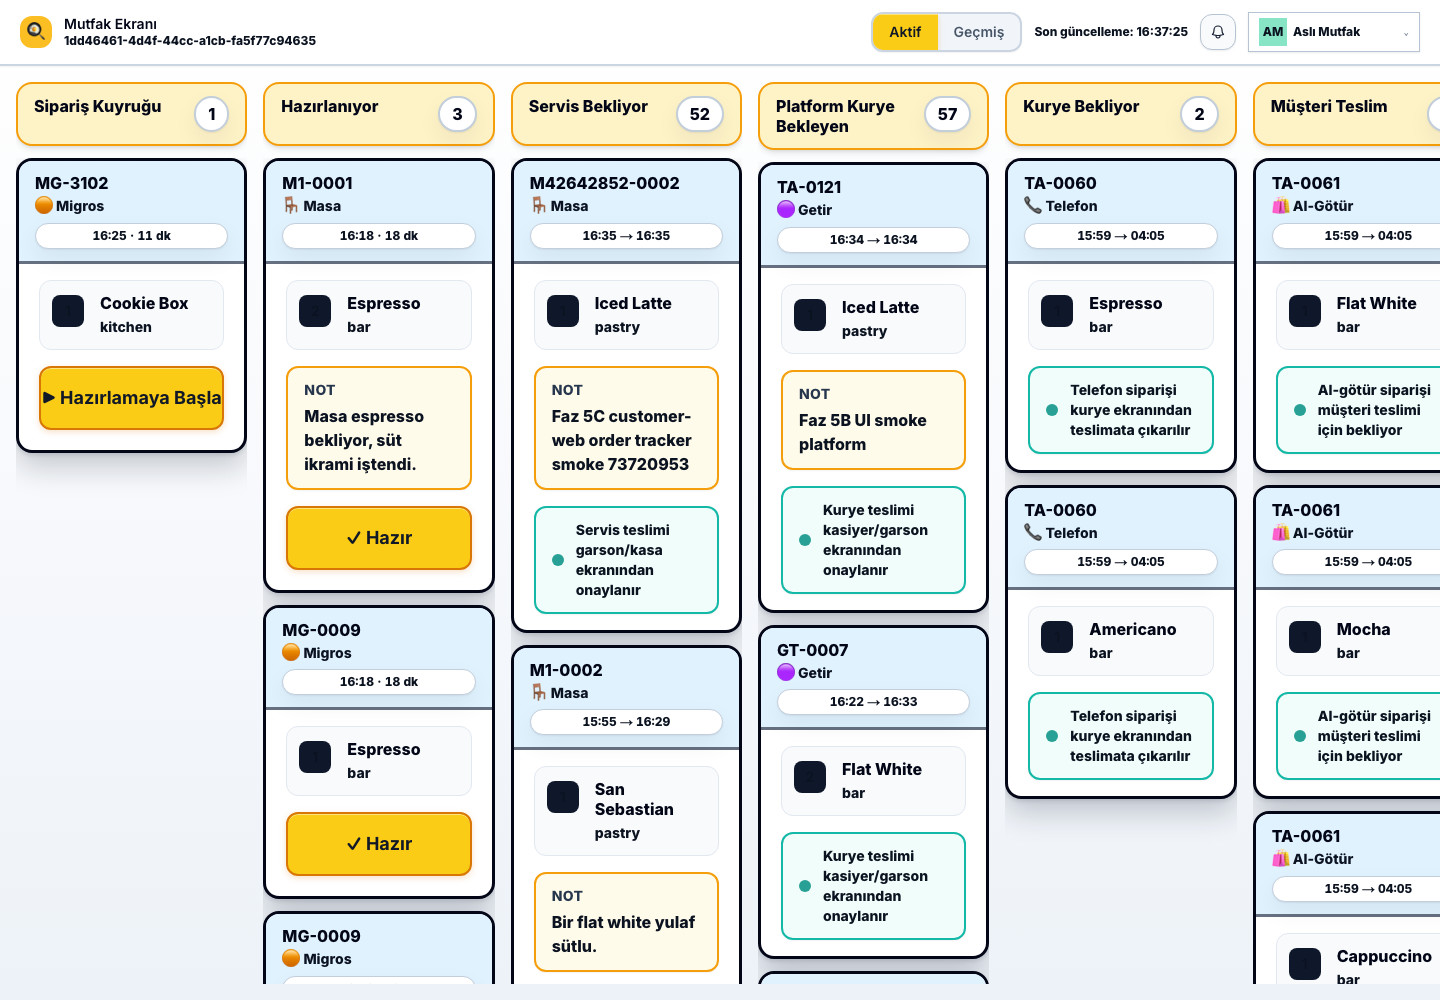The width and height of the screenshot is (1440, 1000).
Task: Click the Migros icon on the MG-0009 card with time 16:18 · 18 dk
Action: click(291, 653)
